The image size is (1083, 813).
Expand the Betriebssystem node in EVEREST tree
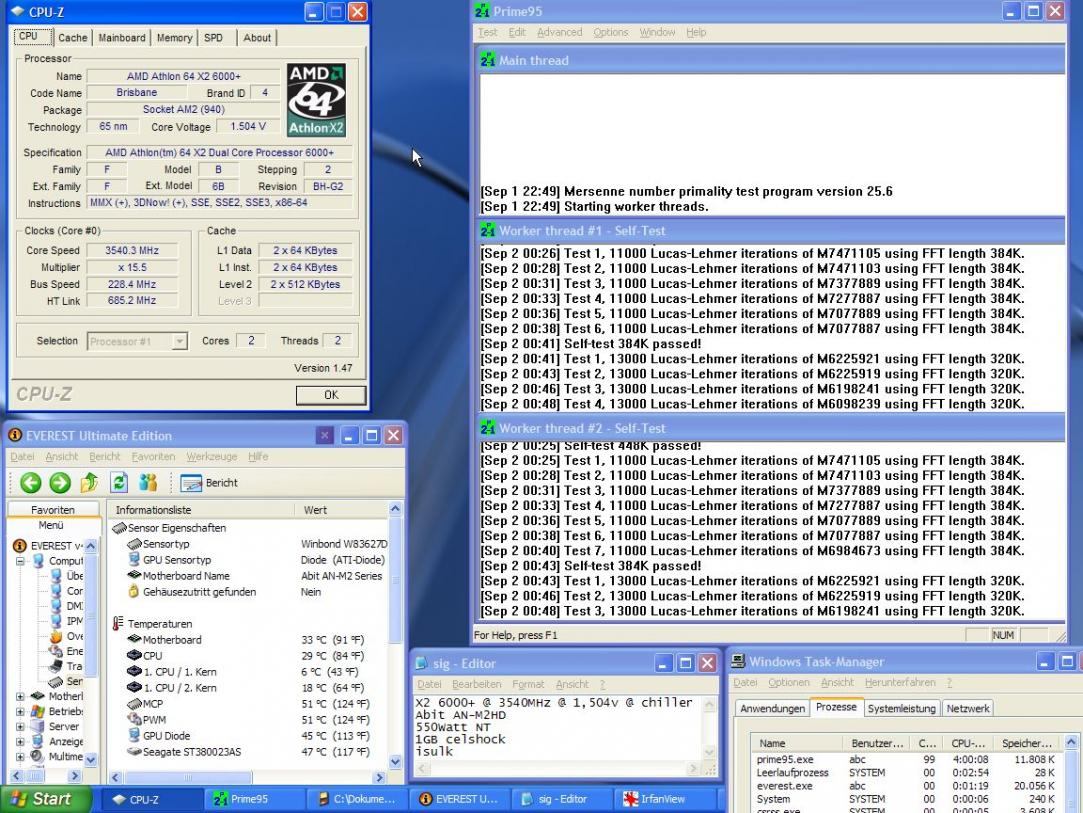tap(21, 711)
